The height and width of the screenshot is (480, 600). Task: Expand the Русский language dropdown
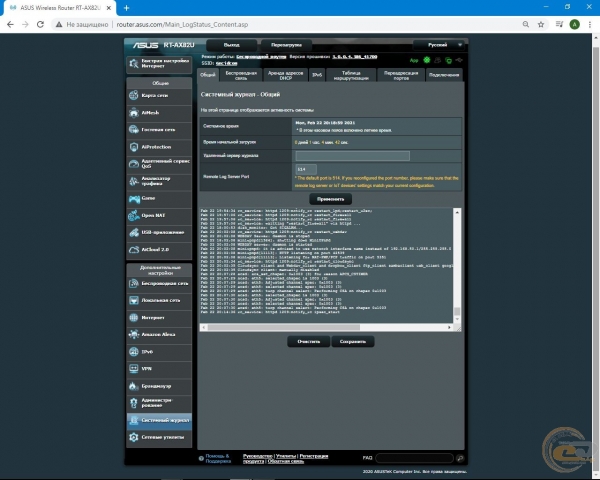point(439,45)
